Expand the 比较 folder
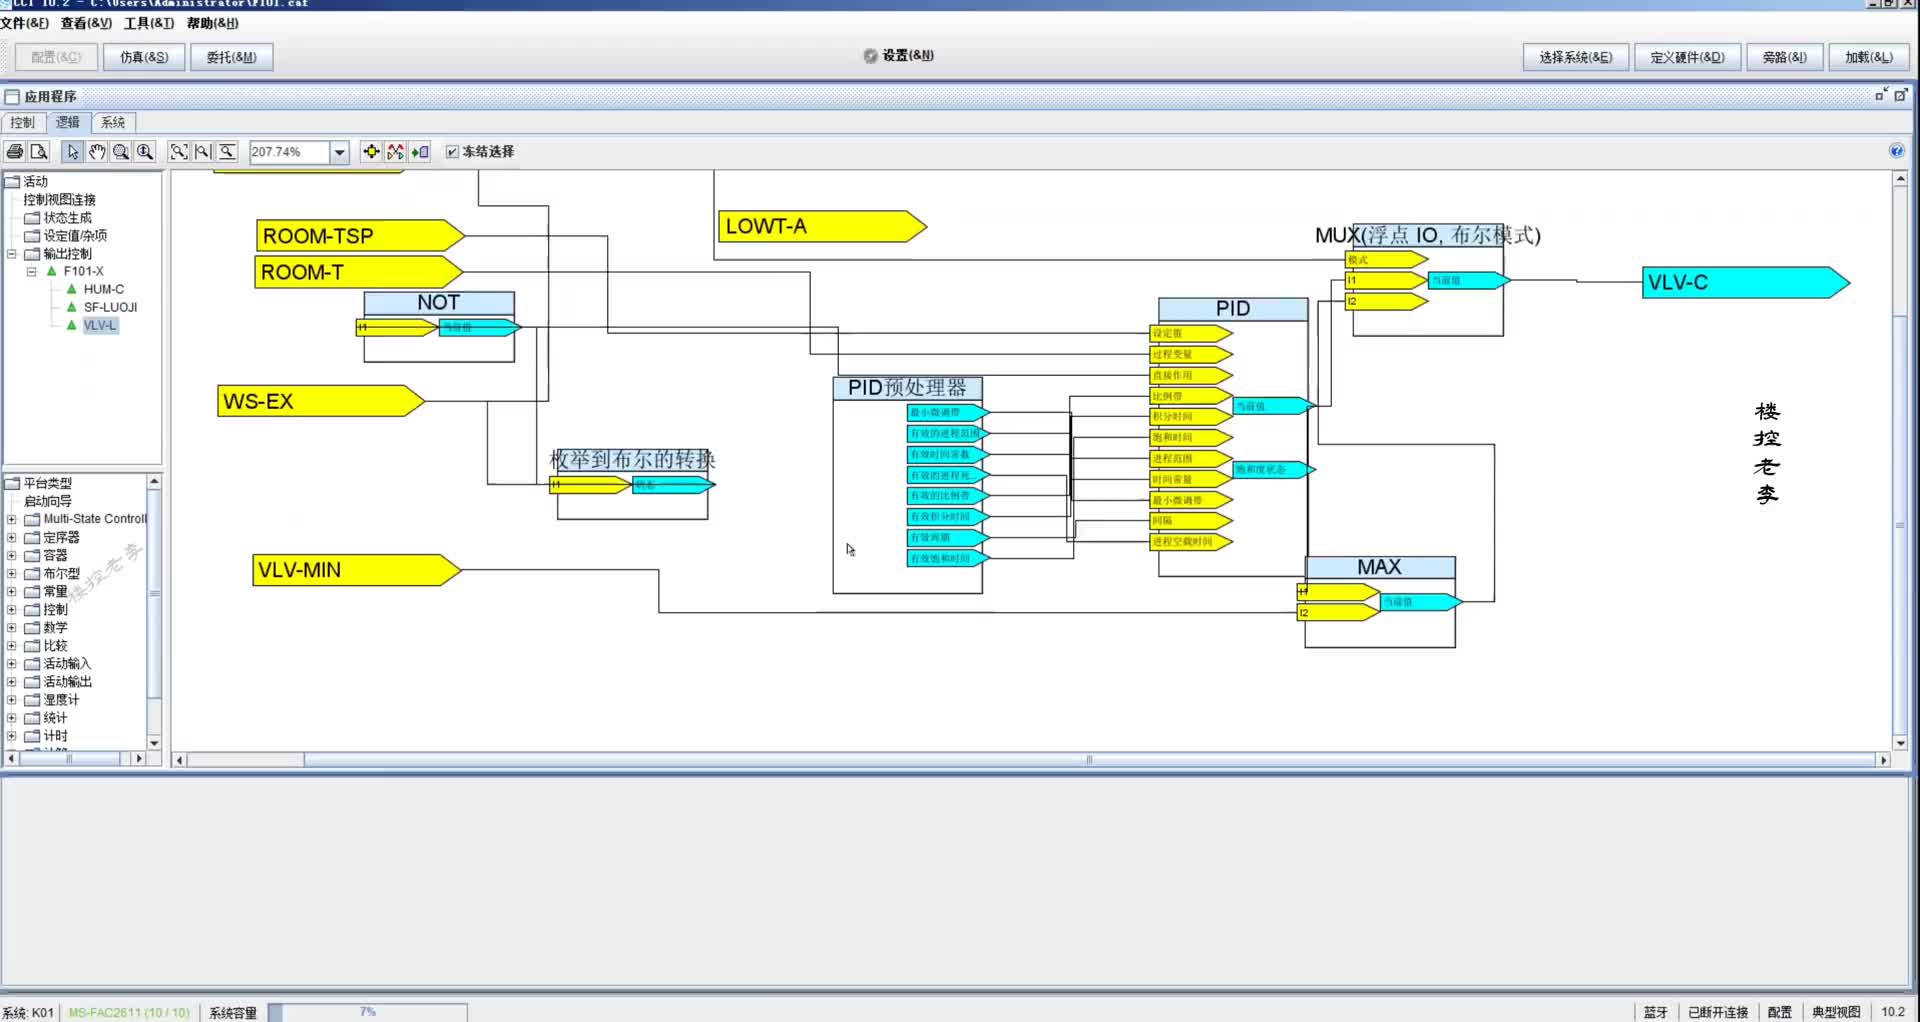Image resolution: width=1920 pixels, height=1022 pixels. (x=12, y=646)
